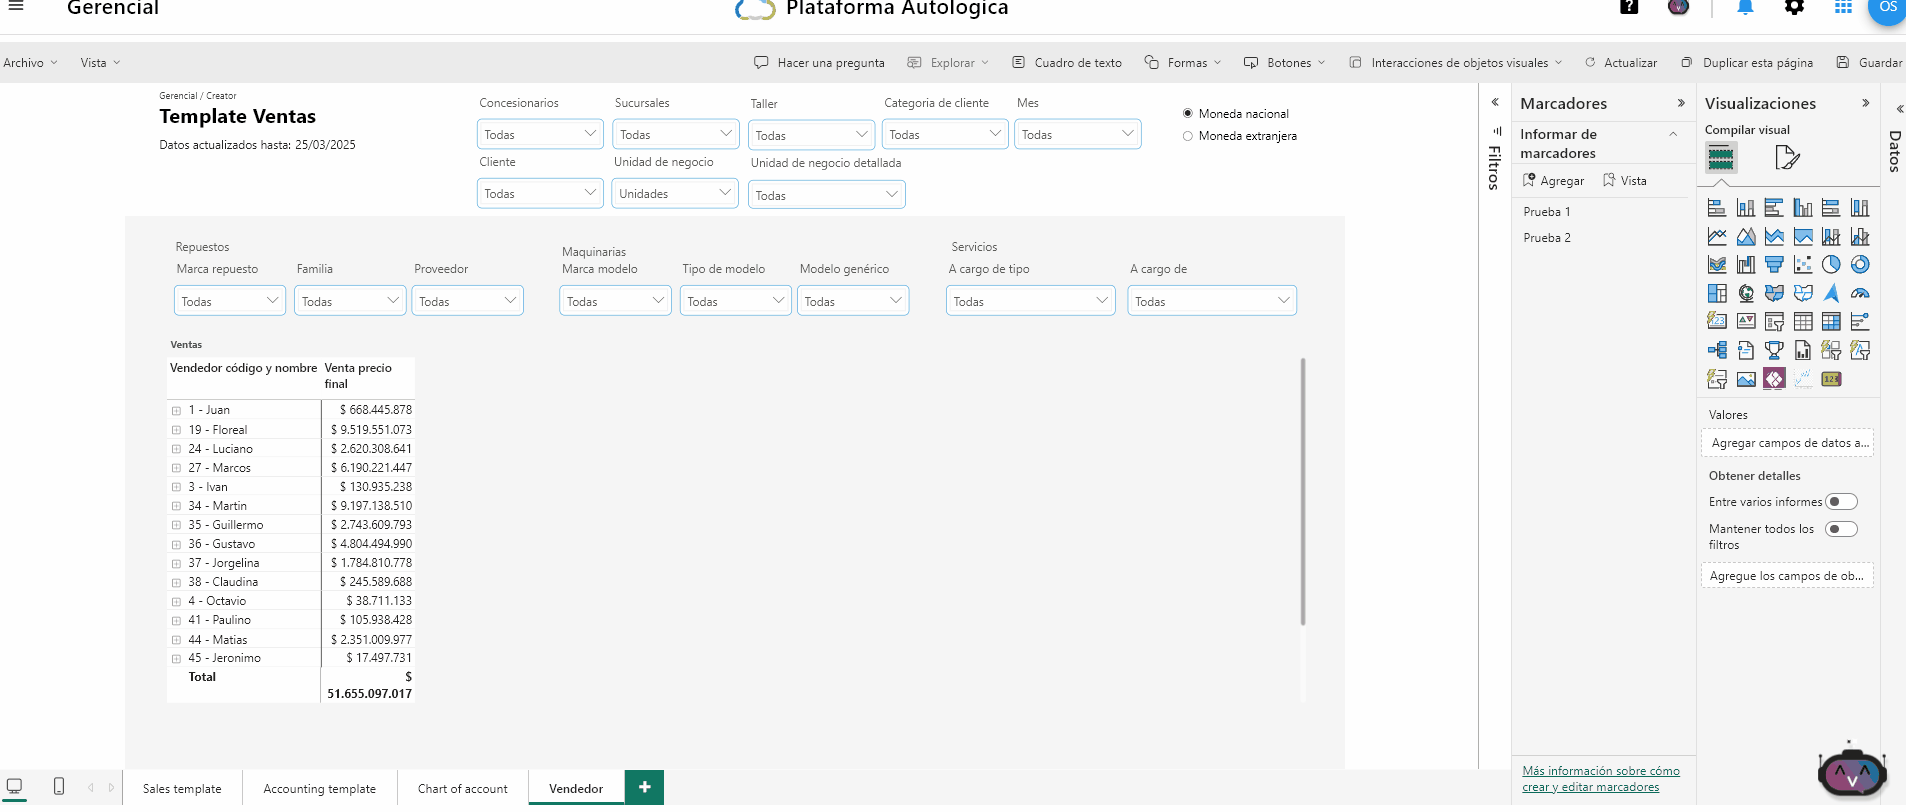
Task: Open the Formas menu
Action: (x=1183, y=62)
